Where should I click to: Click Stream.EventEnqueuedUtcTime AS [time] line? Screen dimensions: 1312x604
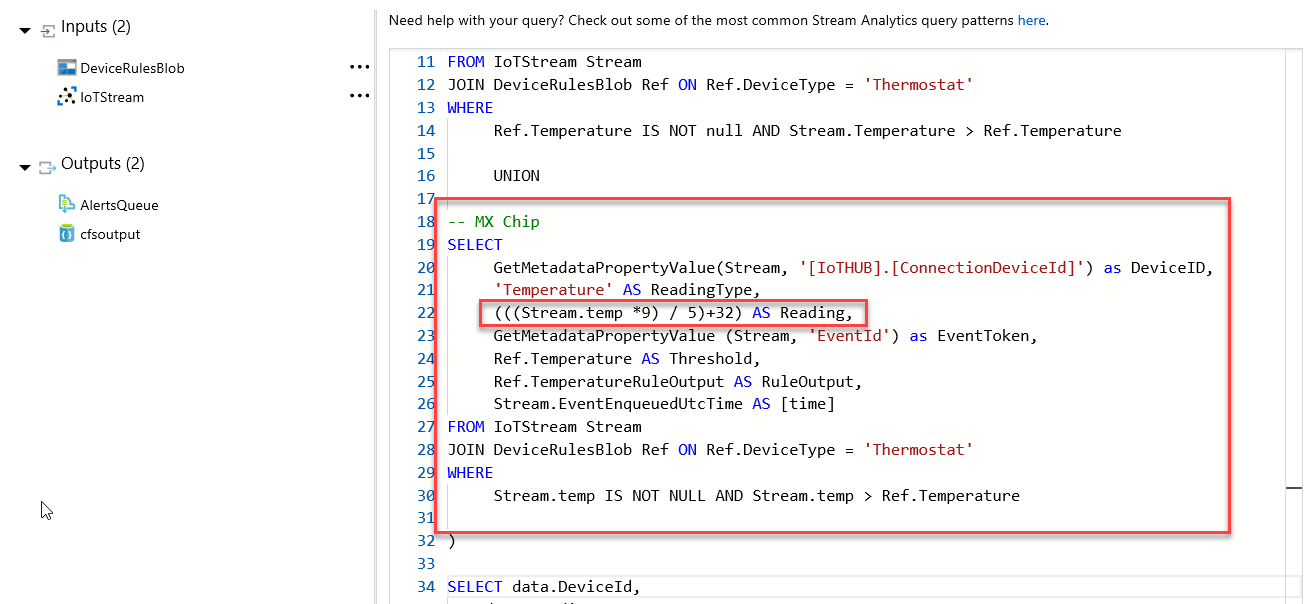tap(664, 404)
